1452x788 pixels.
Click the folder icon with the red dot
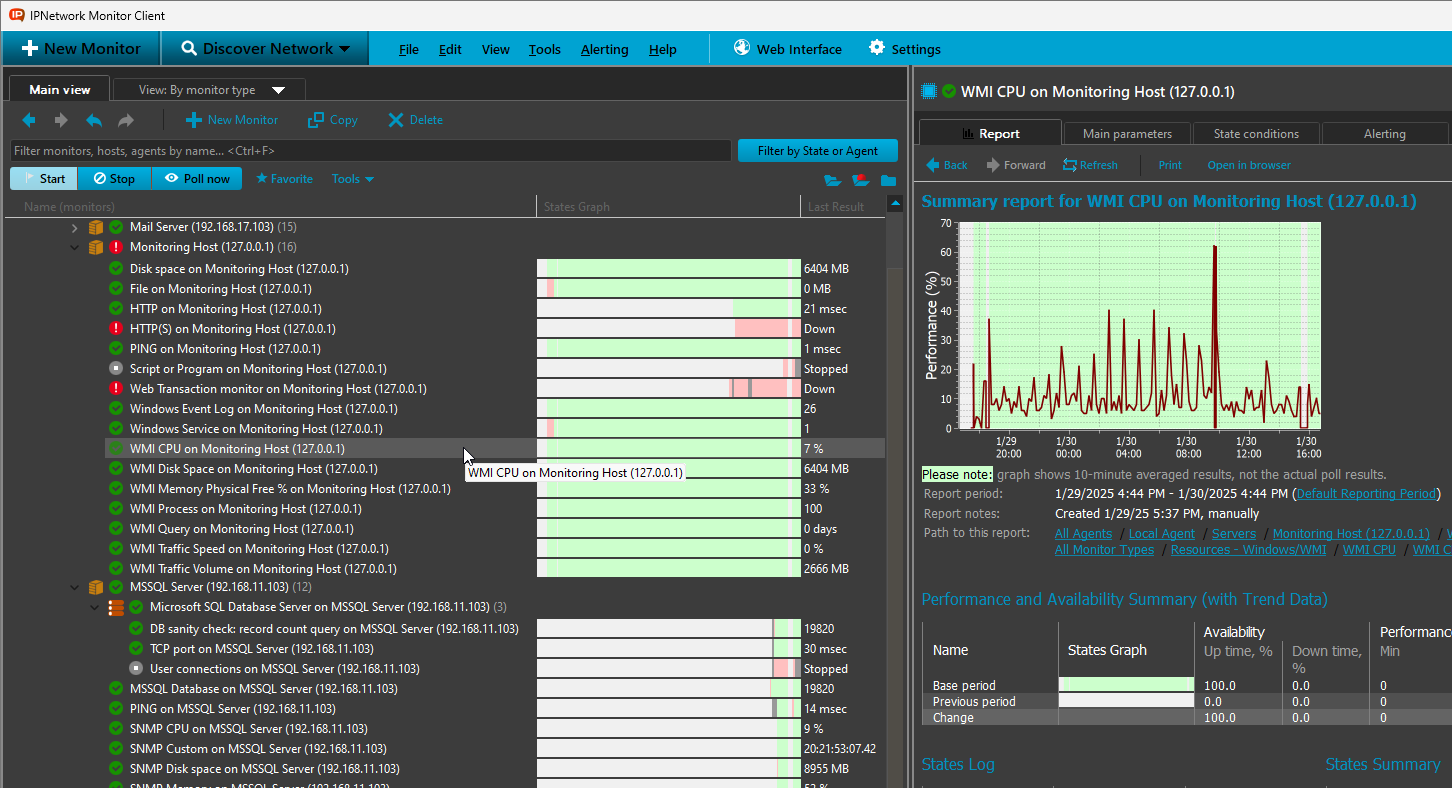pyautogui.click(x=861, y=180)
